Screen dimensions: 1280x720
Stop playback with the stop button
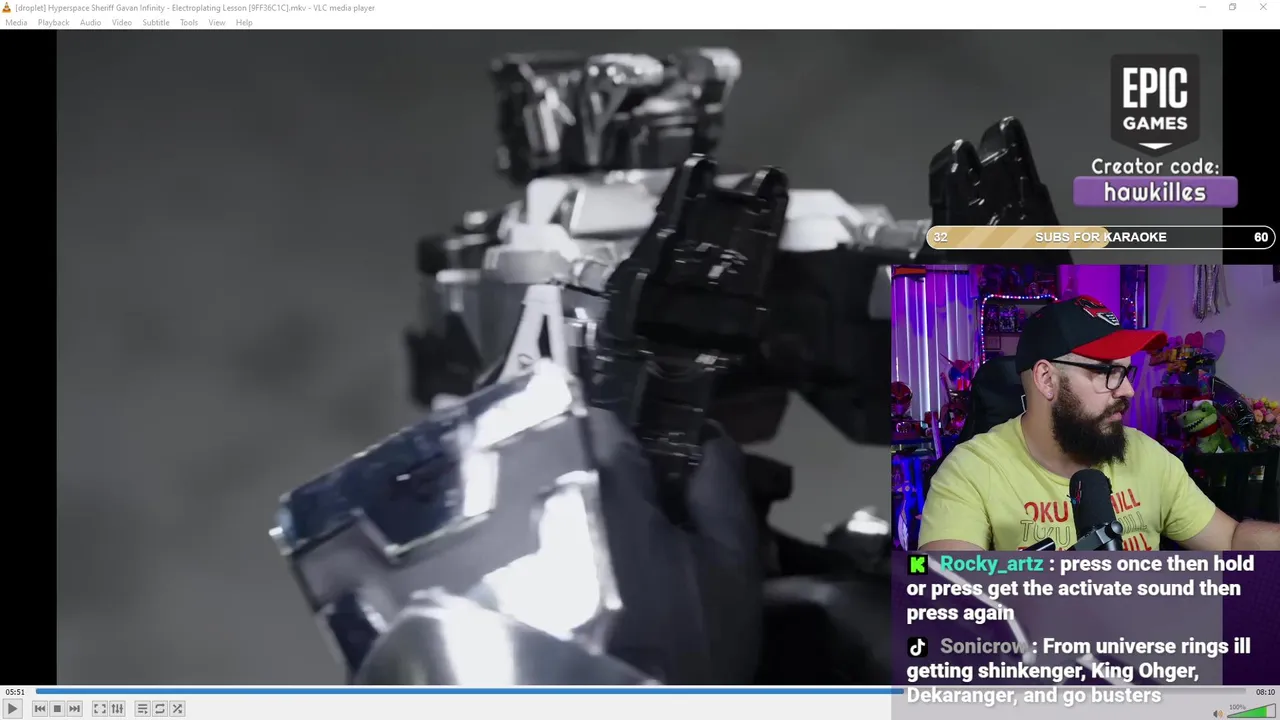pos(57,708)
